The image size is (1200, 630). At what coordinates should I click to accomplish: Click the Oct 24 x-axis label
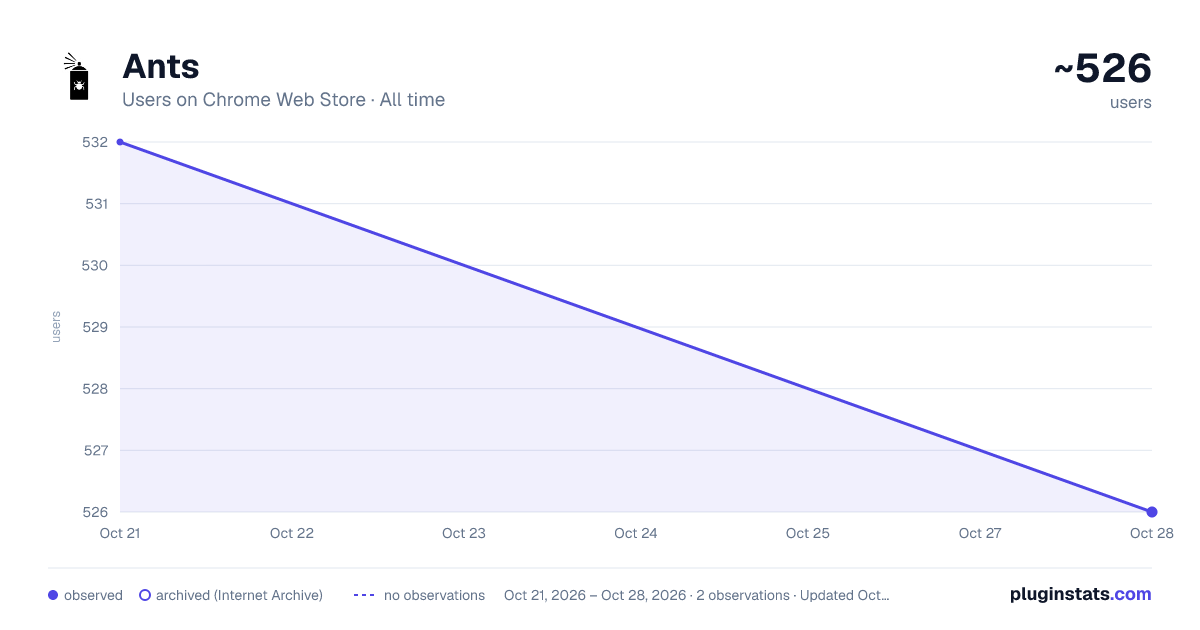(x=636, y=533)
